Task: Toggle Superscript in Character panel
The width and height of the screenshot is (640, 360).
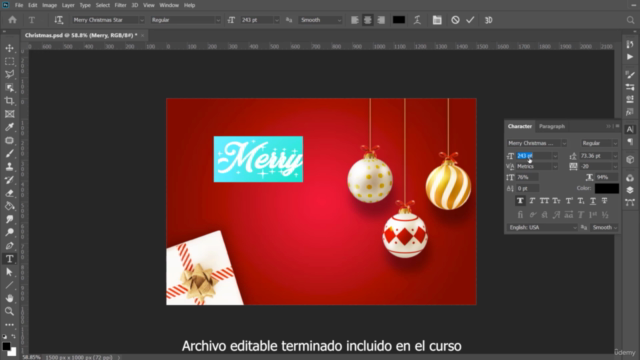Action: coord(569,201)
